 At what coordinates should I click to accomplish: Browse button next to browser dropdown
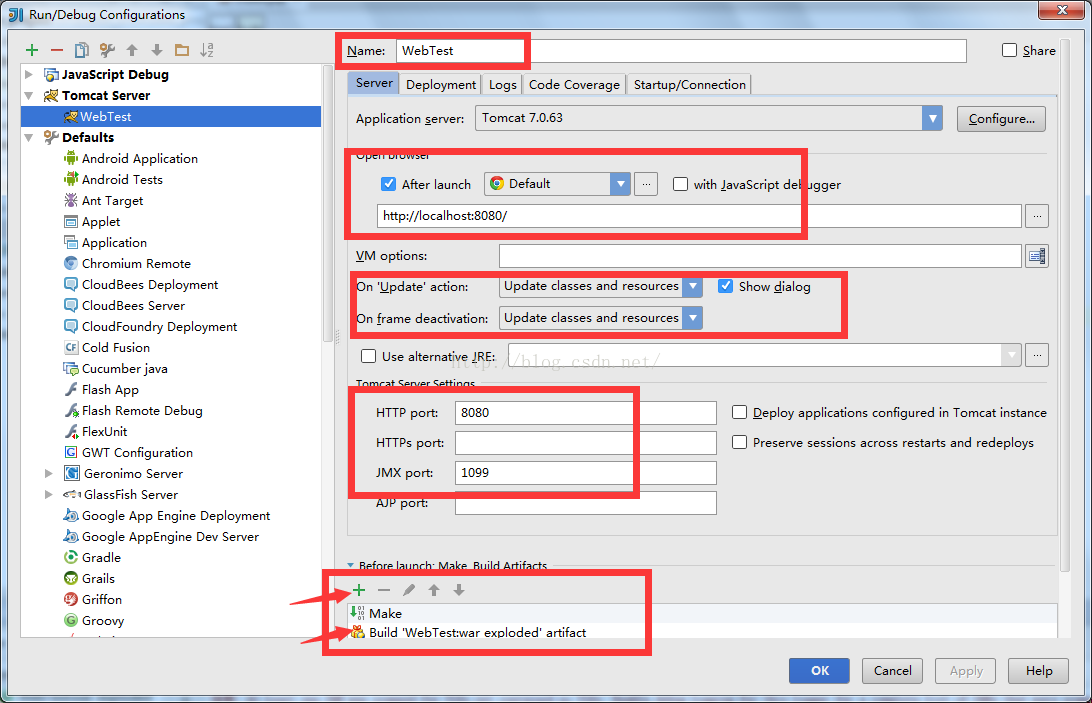pyautogui.click(x=646, y=184)
